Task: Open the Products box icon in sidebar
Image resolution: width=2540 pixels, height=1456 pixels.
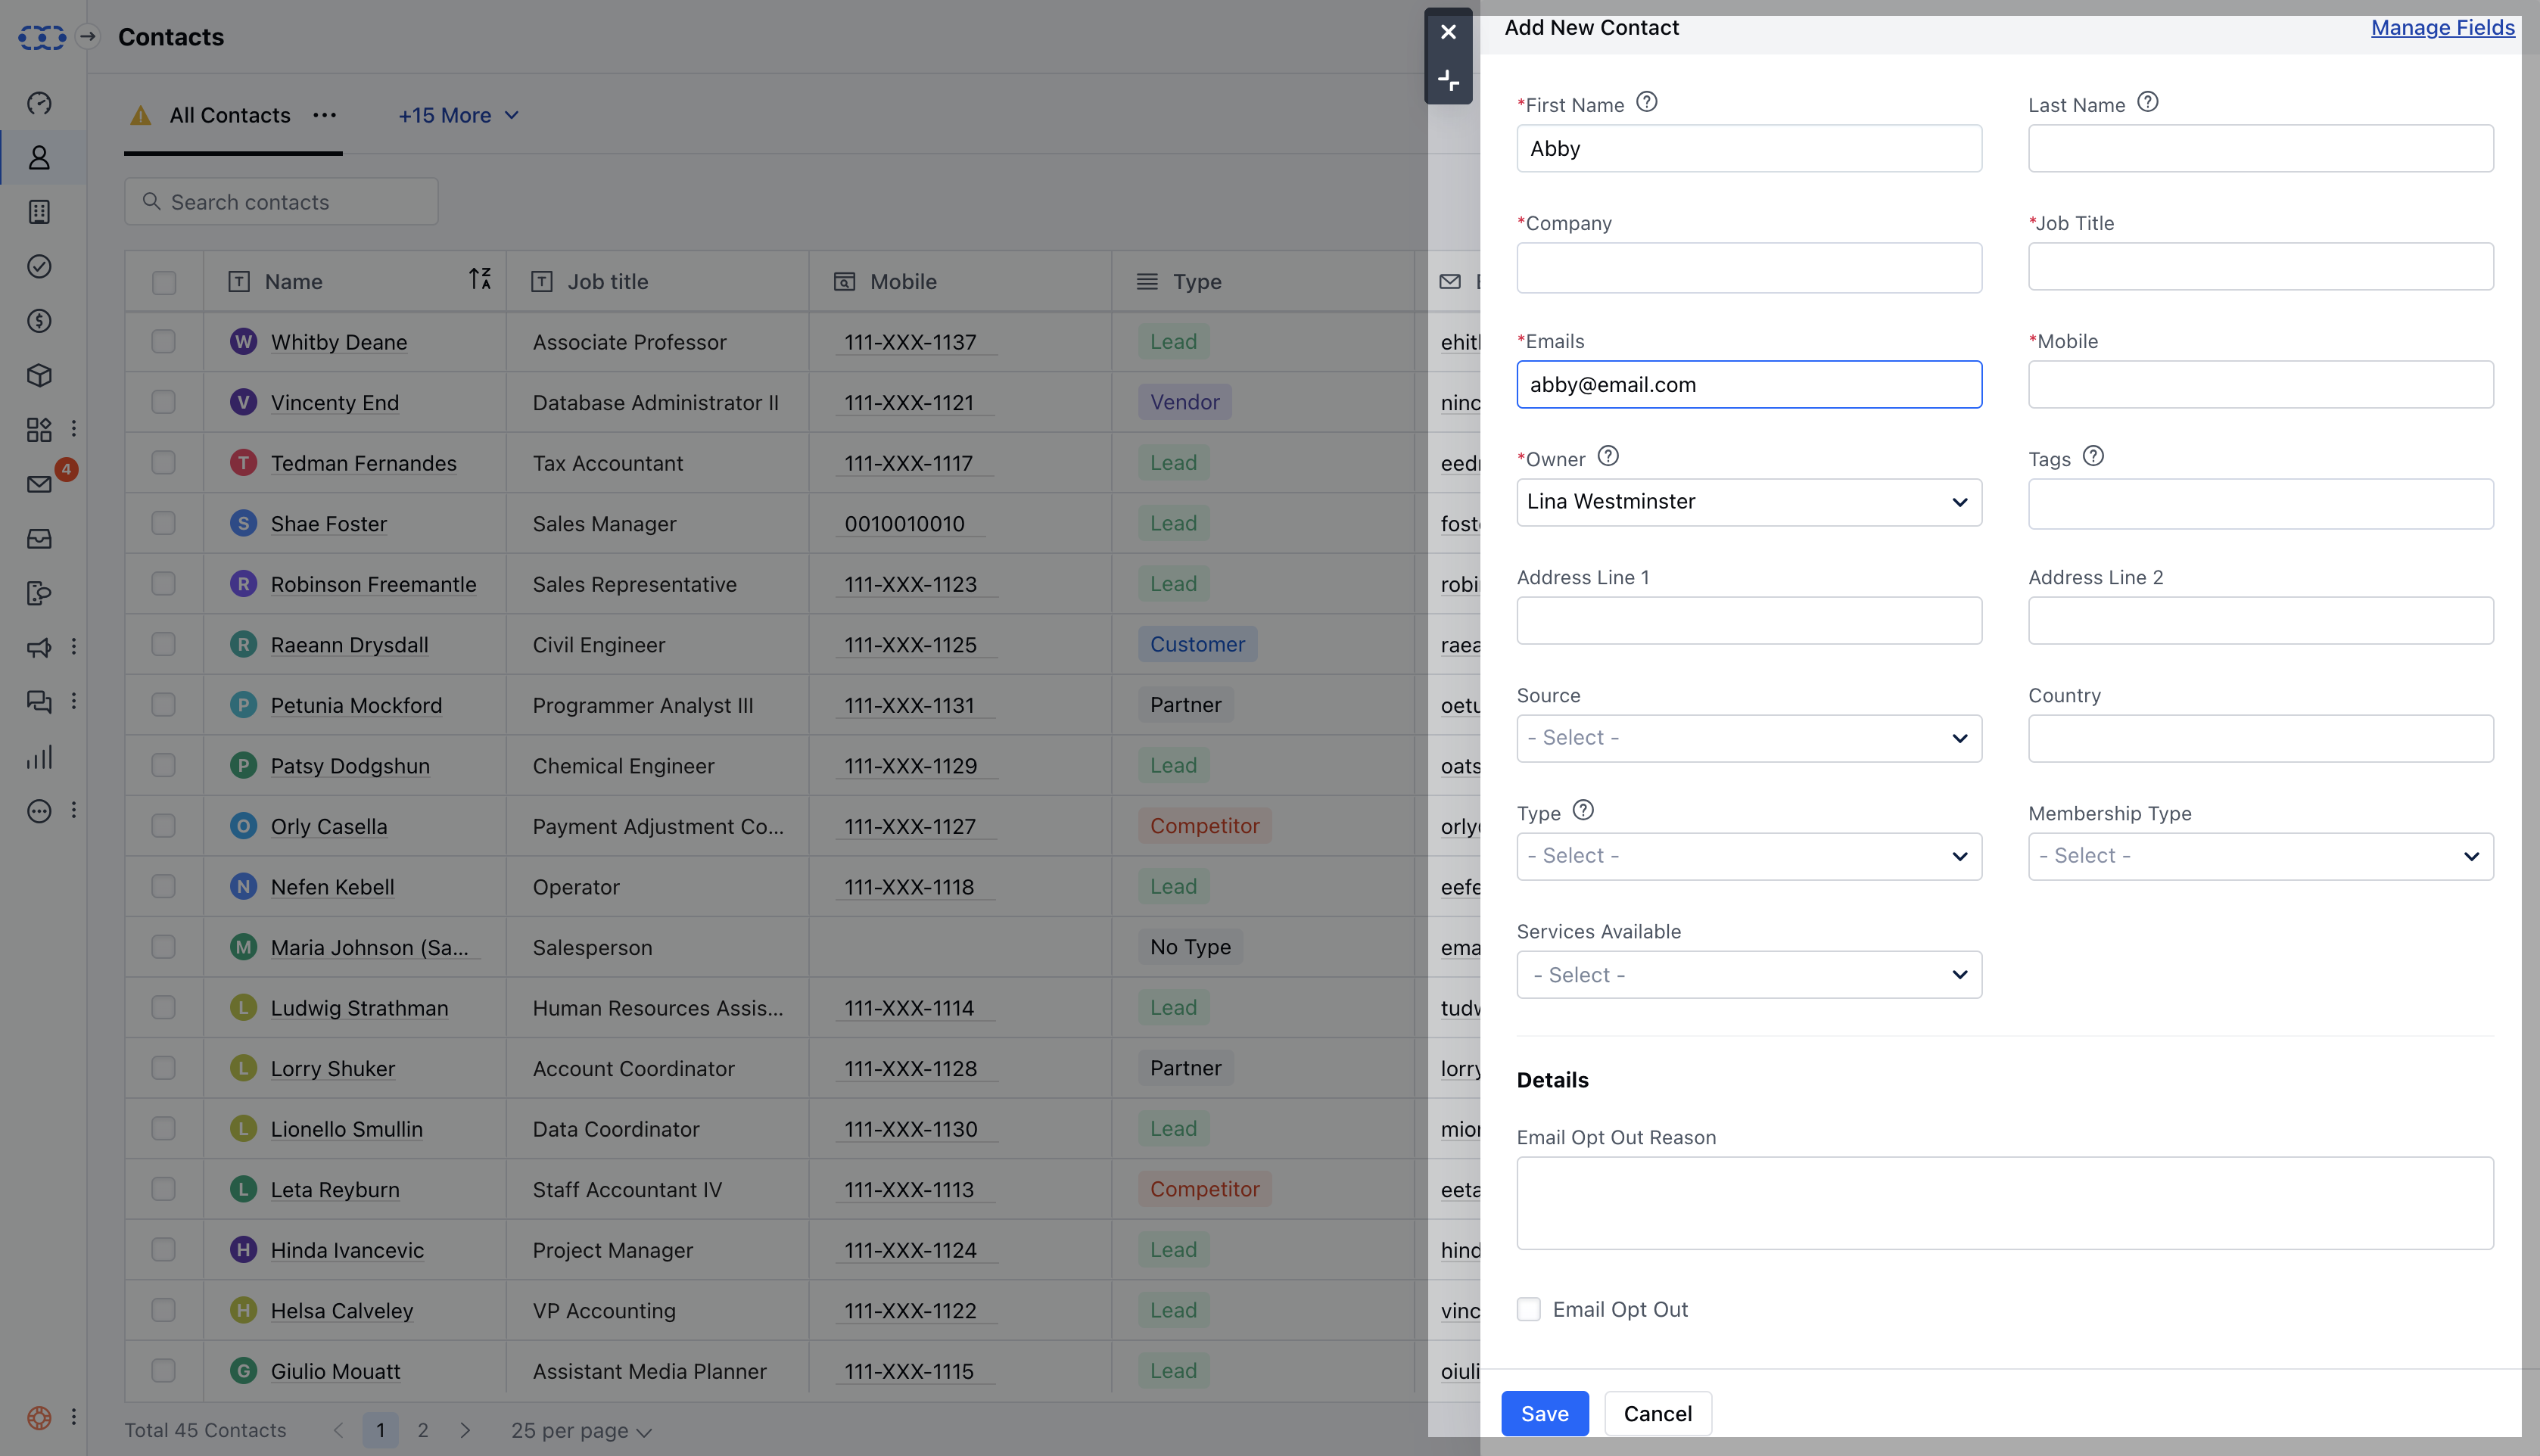Action: [39, 375]
